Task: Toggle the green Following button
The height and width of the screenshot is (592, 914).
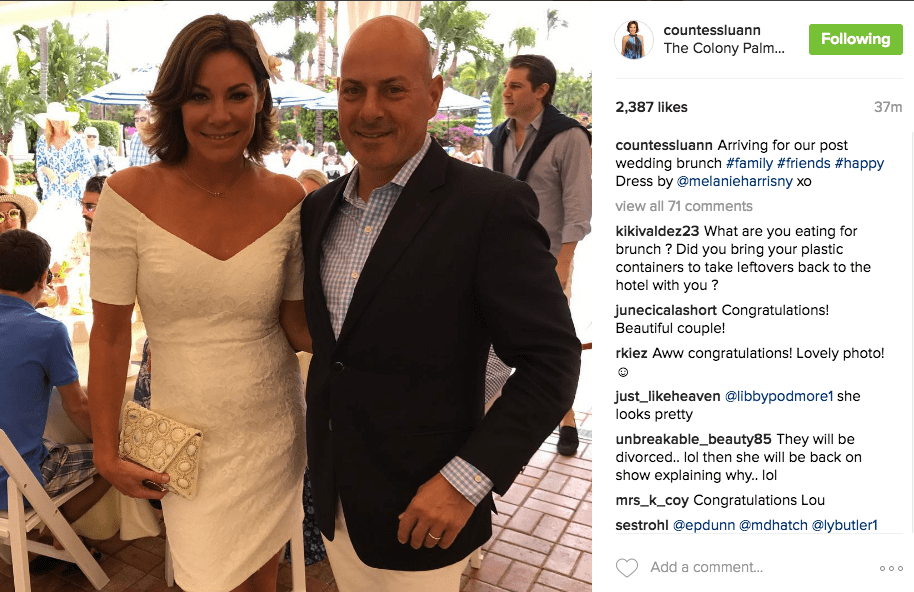Action: [x=855, y=39]
